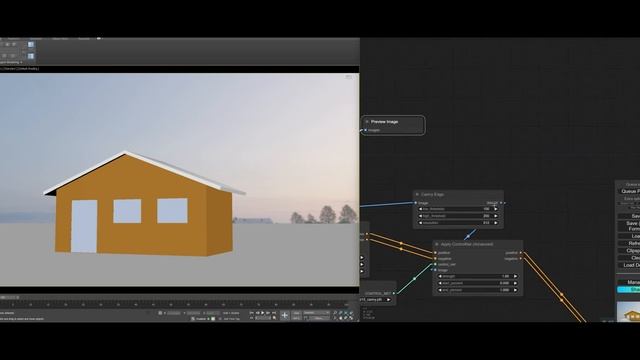
Task: Increase end_percent with its right arrow
Action: 515,290
